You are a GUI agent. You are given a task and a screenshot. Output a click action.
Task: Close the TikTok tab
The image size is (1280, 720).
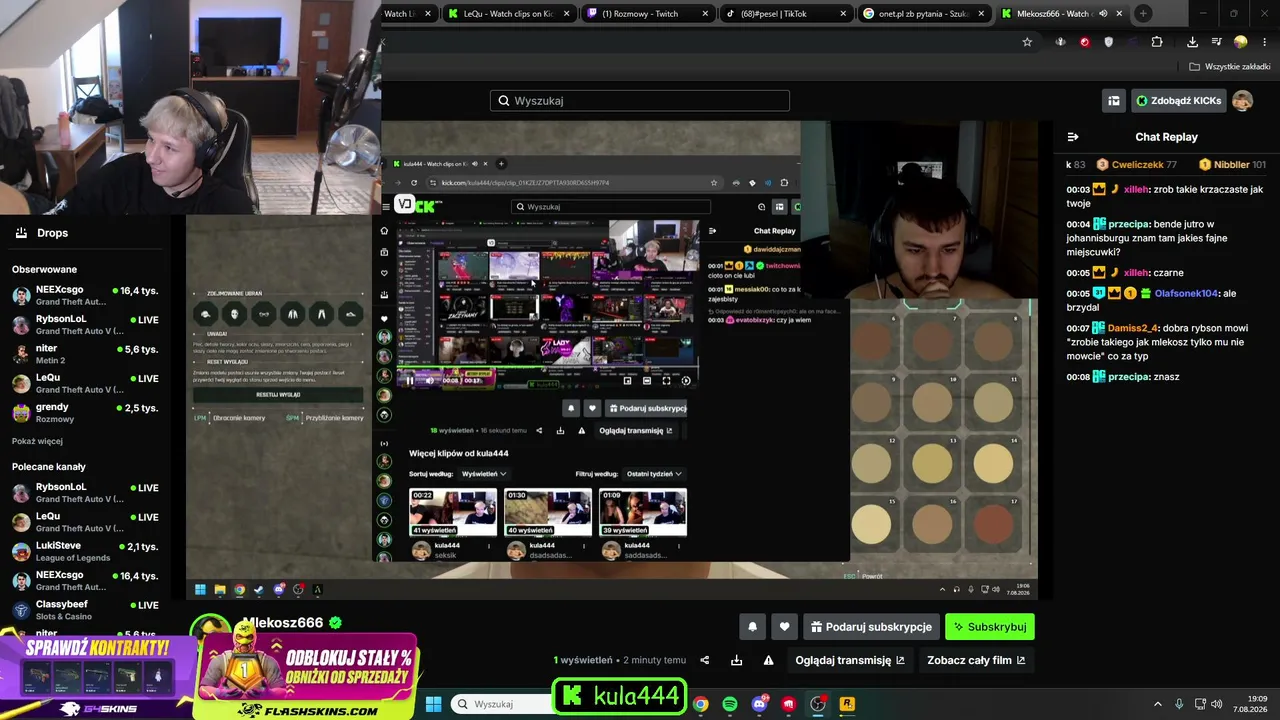[x=843, y=14]
